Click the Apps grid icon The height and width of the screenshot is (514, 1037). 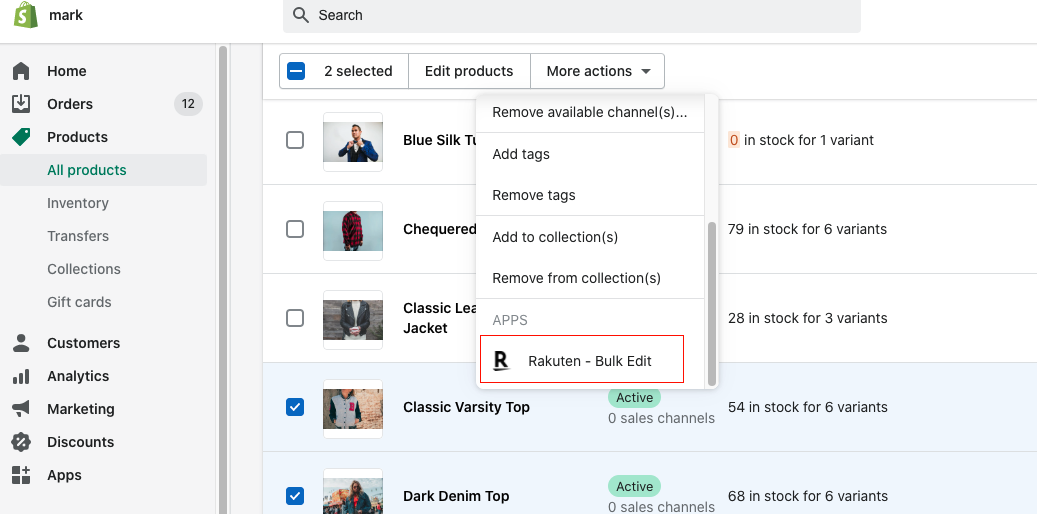tap(21, 475)
